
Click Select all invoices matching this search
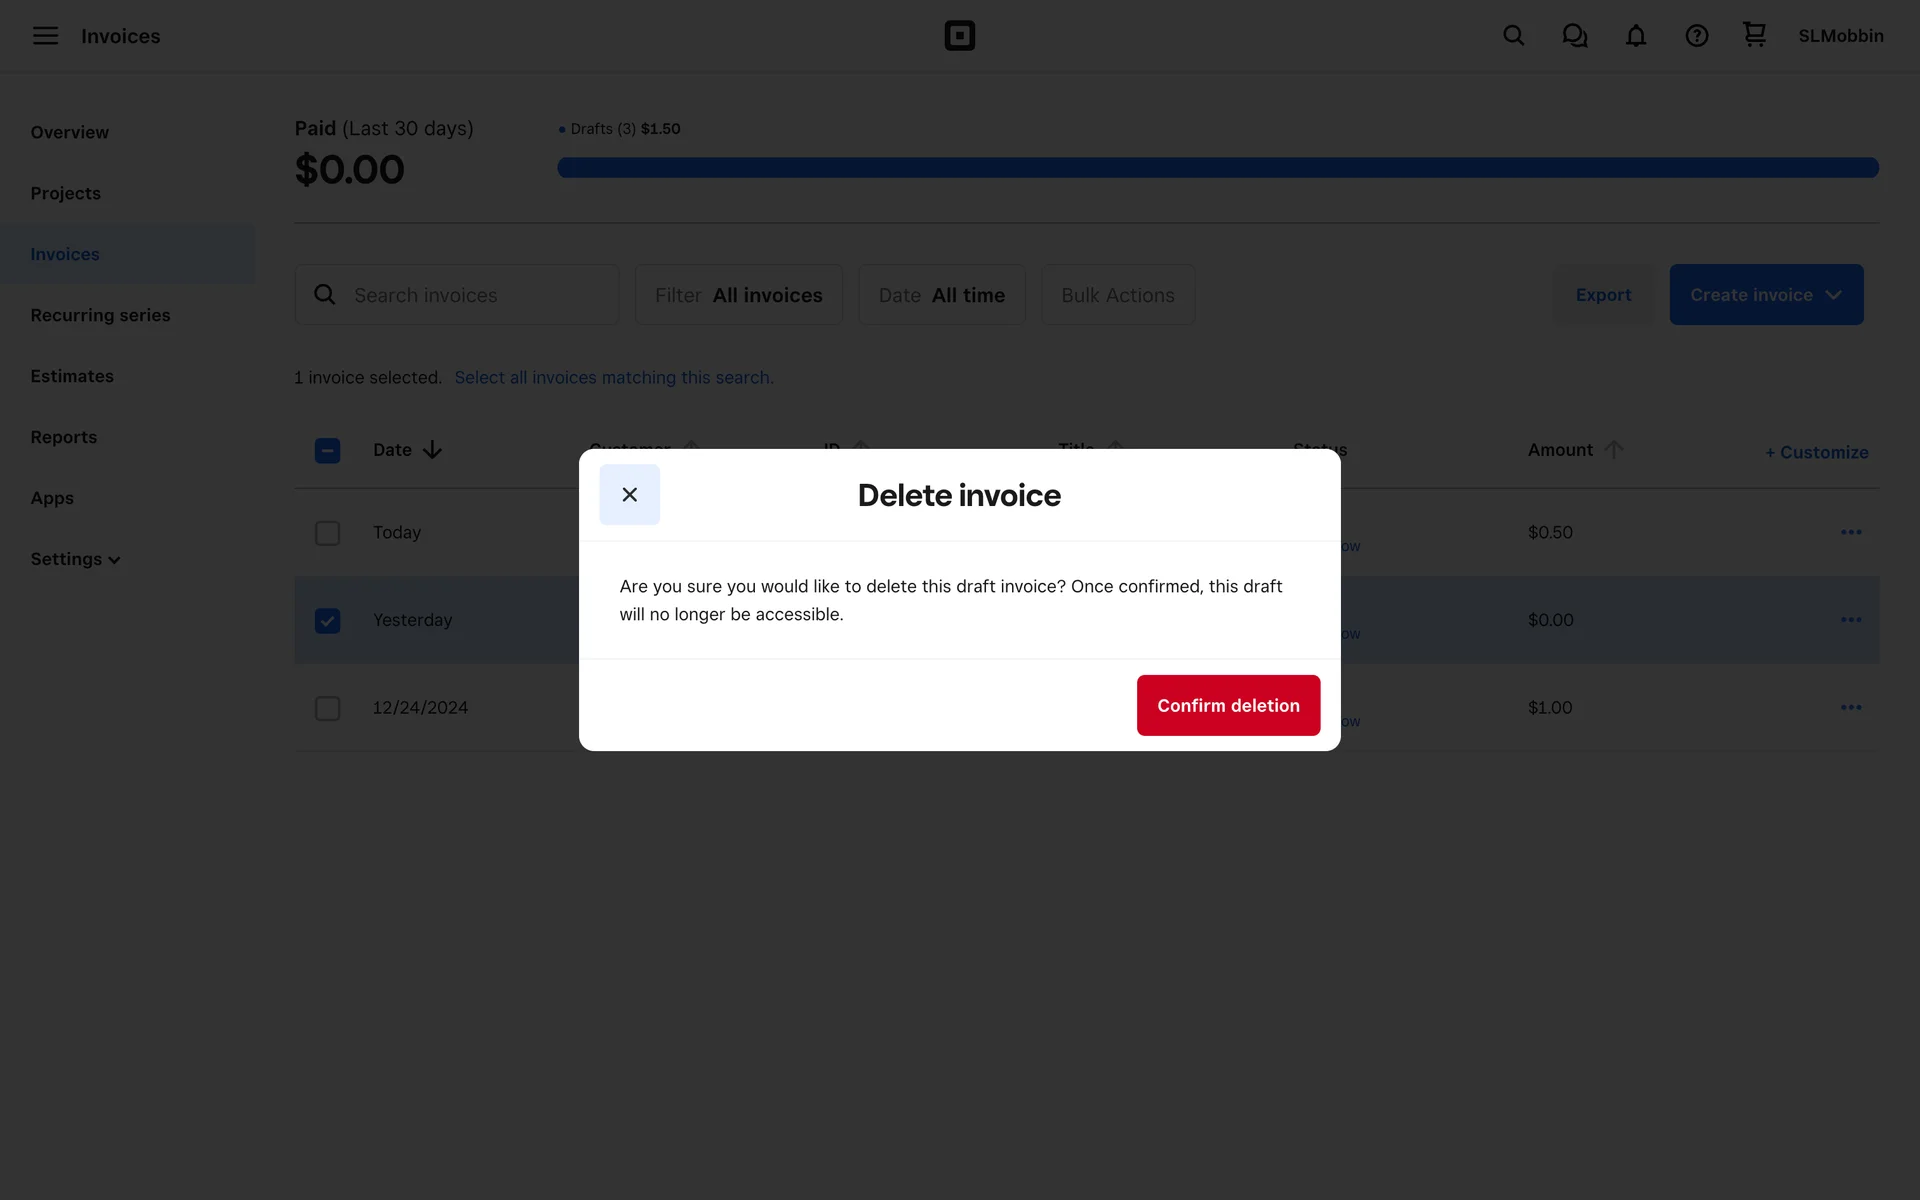(613, 378)
